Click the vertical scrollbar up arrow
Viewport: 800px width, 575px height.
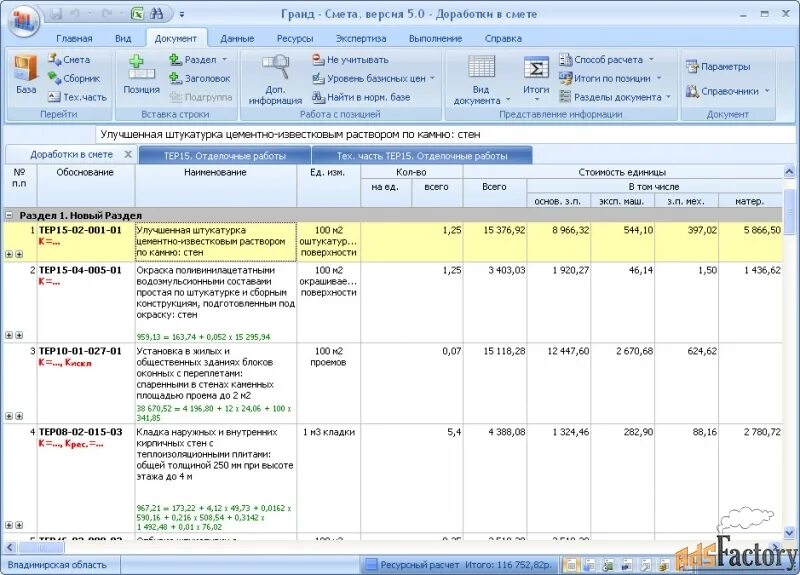pos(788,172)
